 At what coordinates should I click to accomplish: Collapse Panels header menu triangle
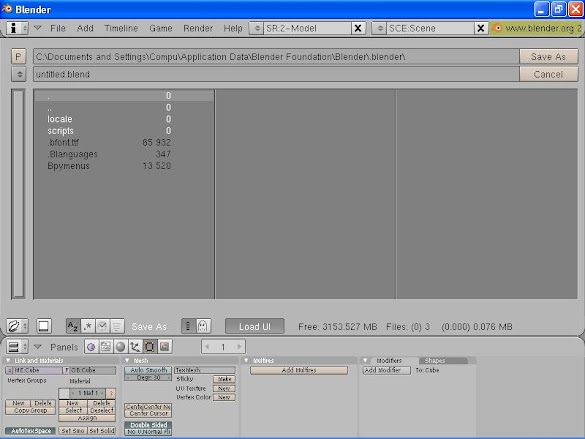coord(38,347)
